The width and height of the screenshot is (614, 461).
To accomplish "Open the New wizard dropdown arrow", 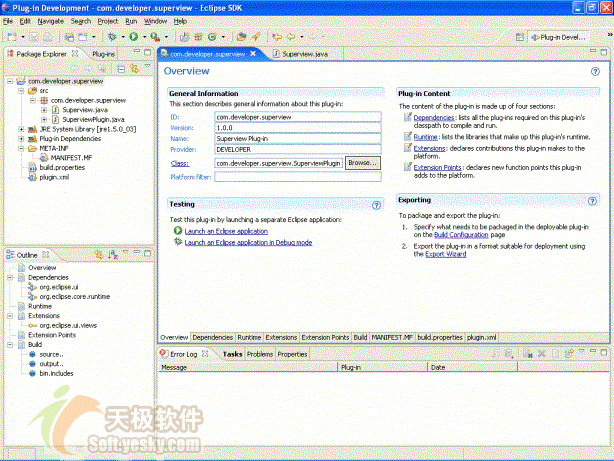I will (x=23, y=37).
